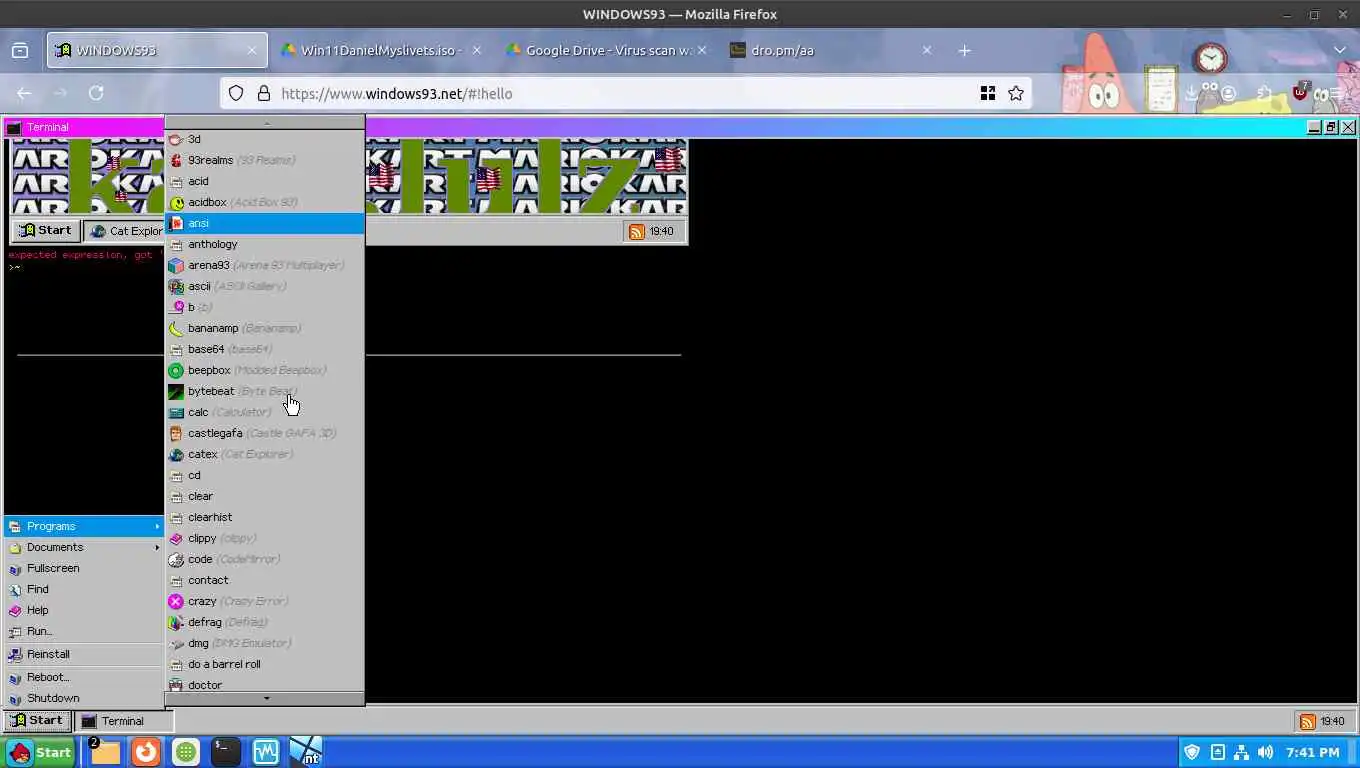The width and height of the screenshot is (1360, 768).
Task: Open a new Firefox tab
Action: coord(964,50)
